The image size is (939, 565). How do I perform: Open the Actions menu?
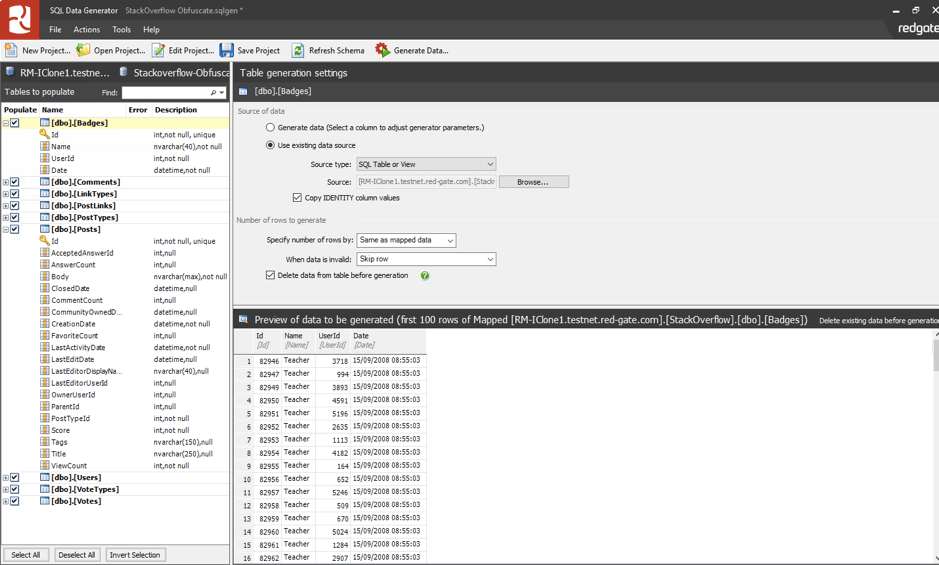tap(87, 29)
